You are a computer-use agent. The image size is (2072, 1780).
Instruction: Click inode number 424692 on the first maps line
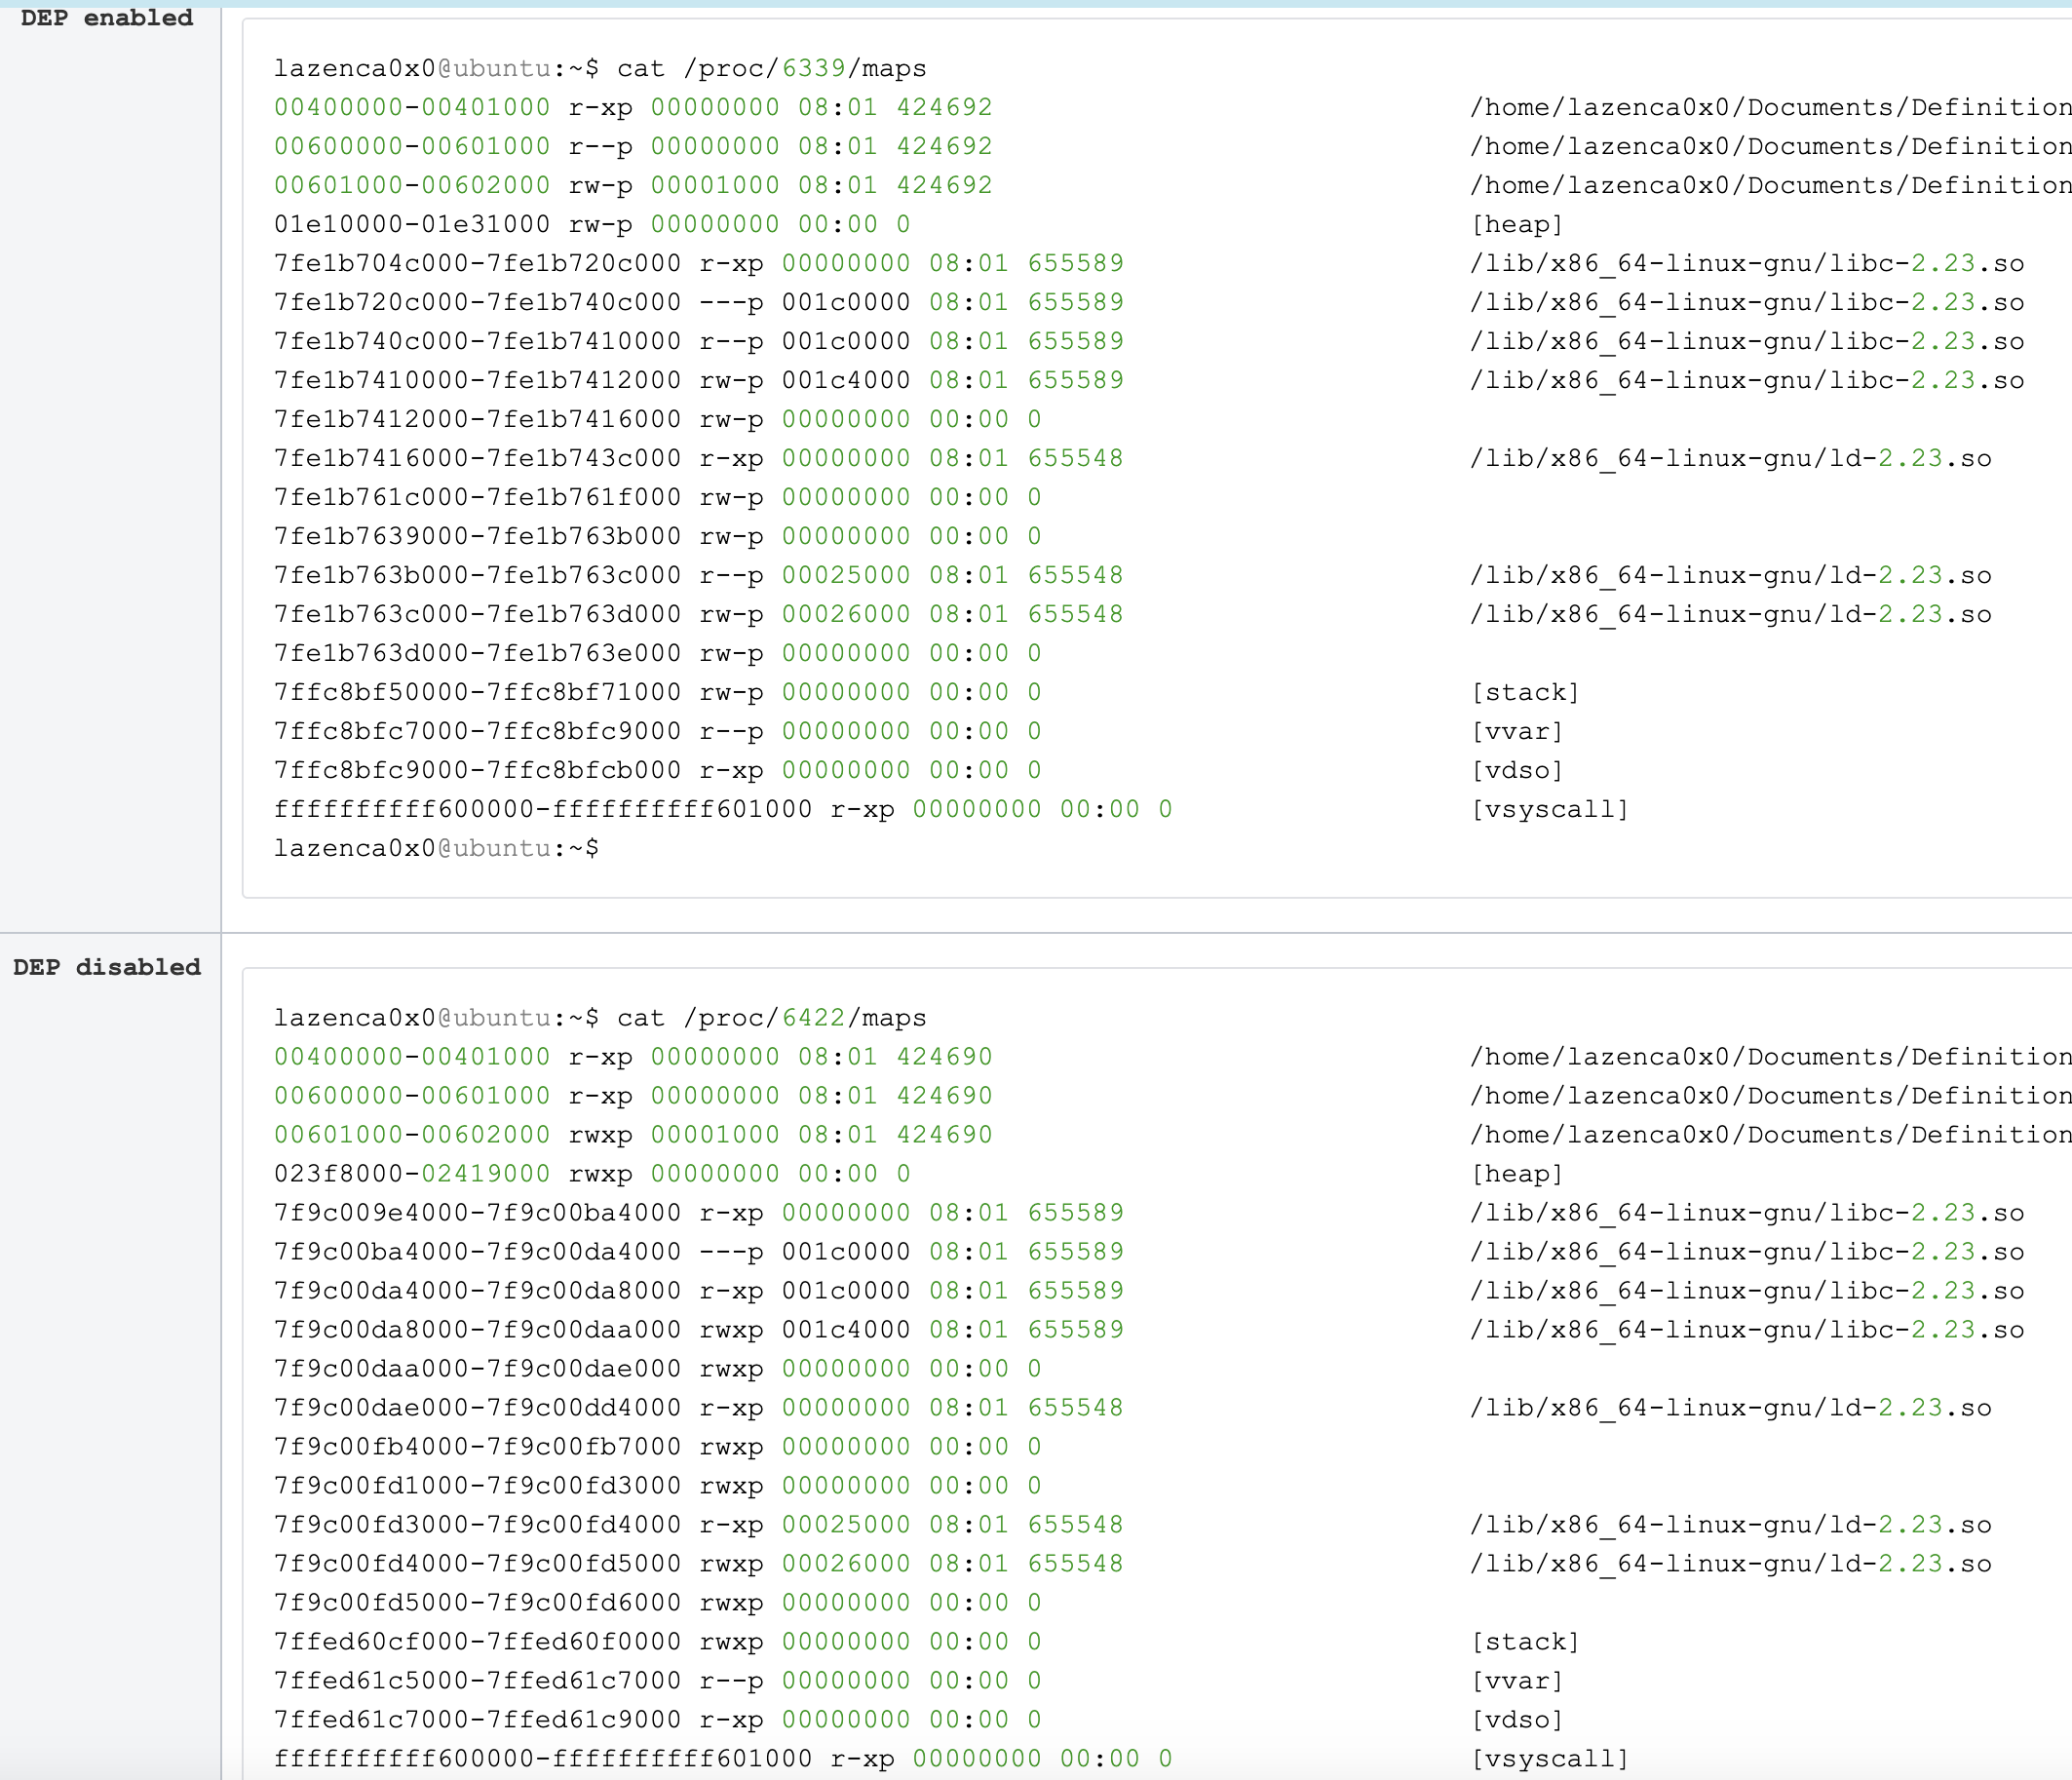point(944,107)
